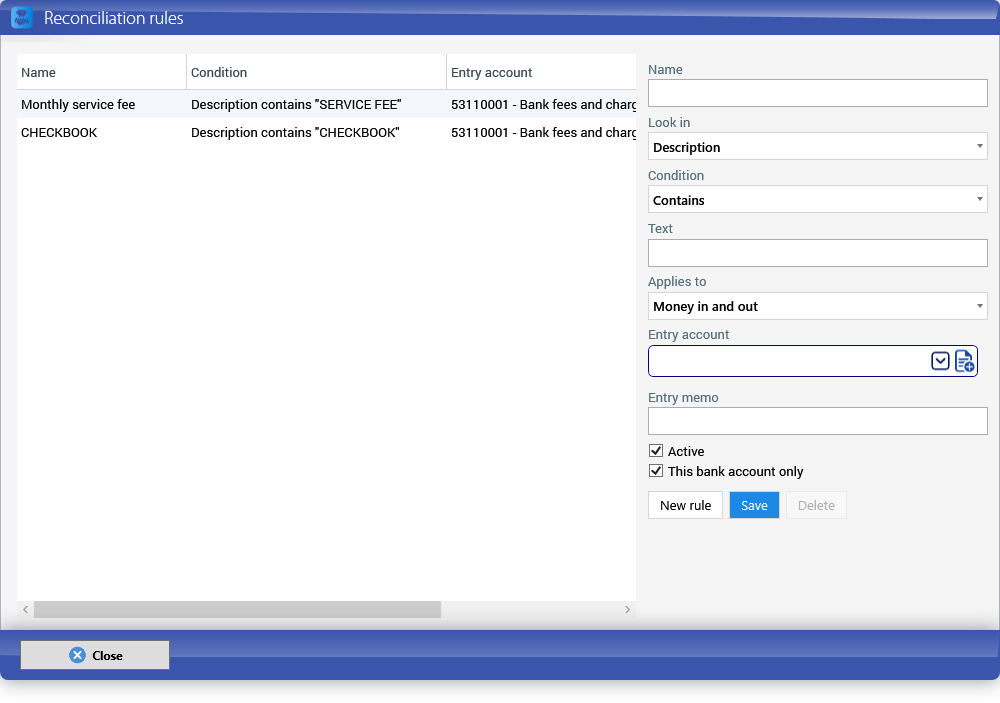
Task: Click the horizontal scrollbar thumb in rules list
Action: [237, 609]
